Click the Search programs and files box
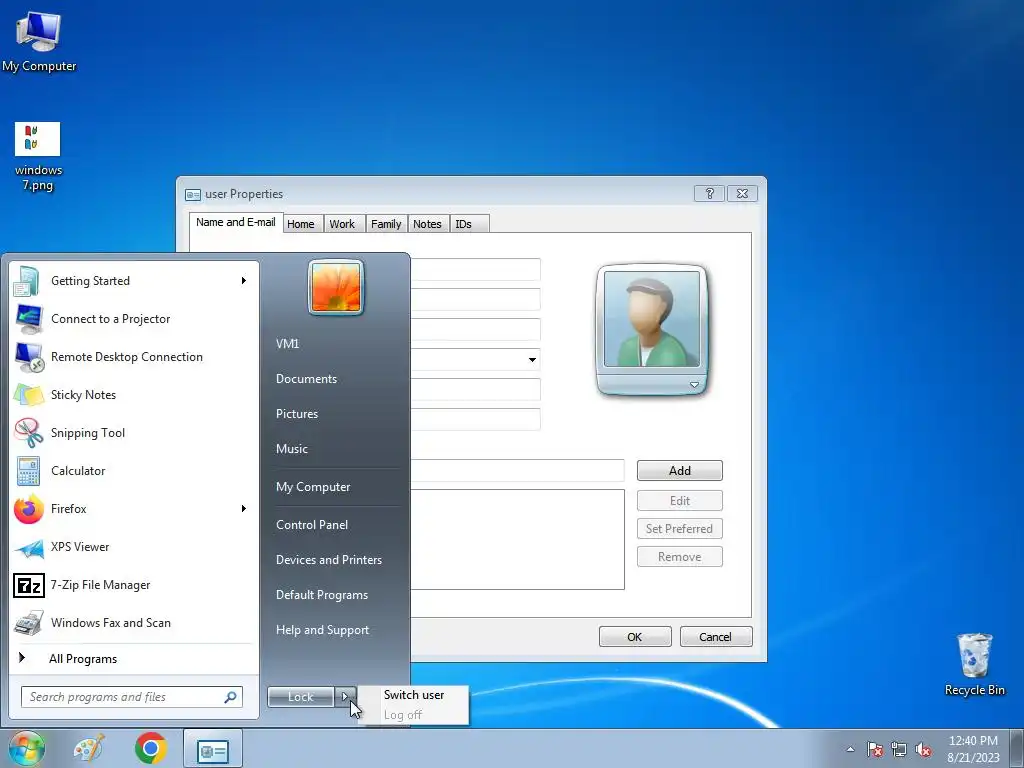This screenshot has height=768, width=1024. [131, 697]
